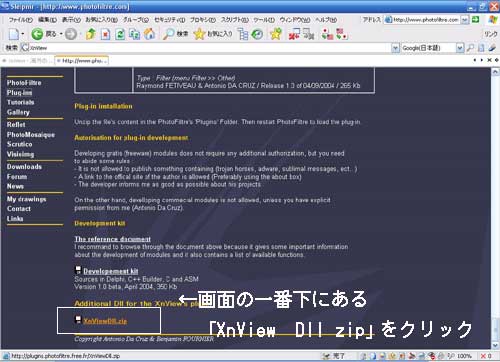Click in the search text field containing XnView
The image size is (500, 362).
pyautogui.click(x=209, y=48)
